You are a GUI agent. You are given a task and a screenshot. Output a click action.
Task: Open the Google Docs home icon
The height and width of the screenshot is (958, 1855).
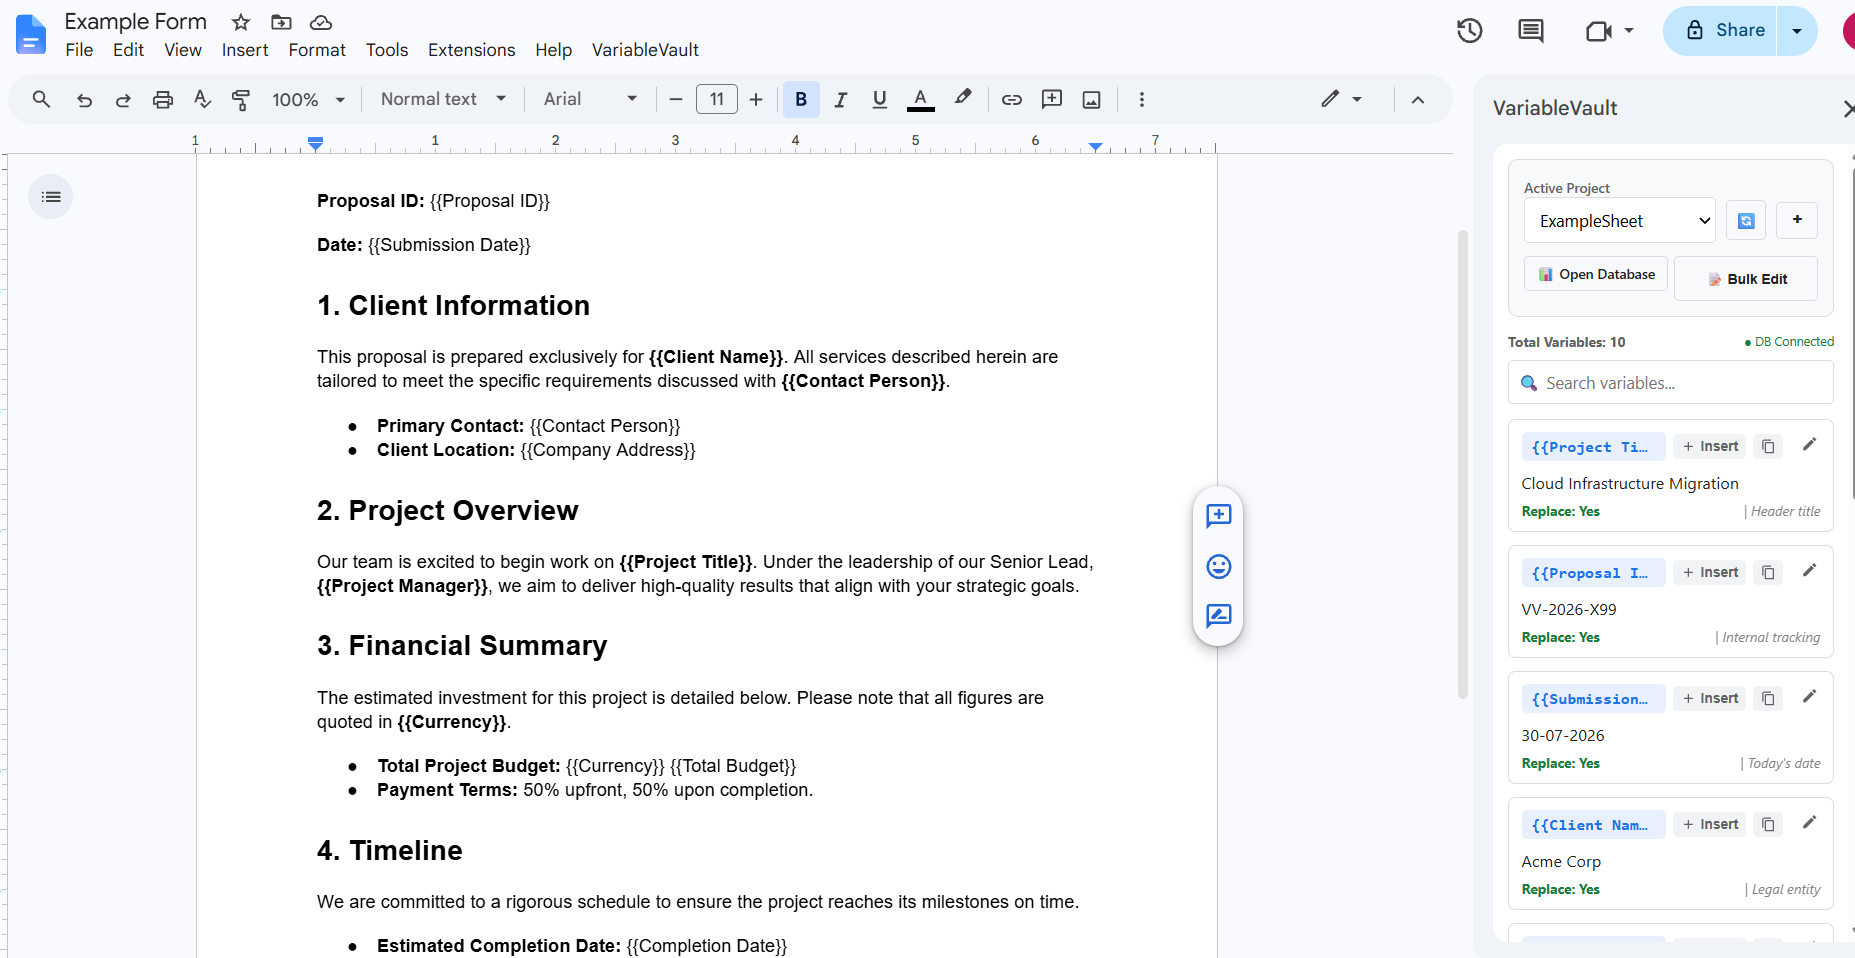[x=31, y=34]
